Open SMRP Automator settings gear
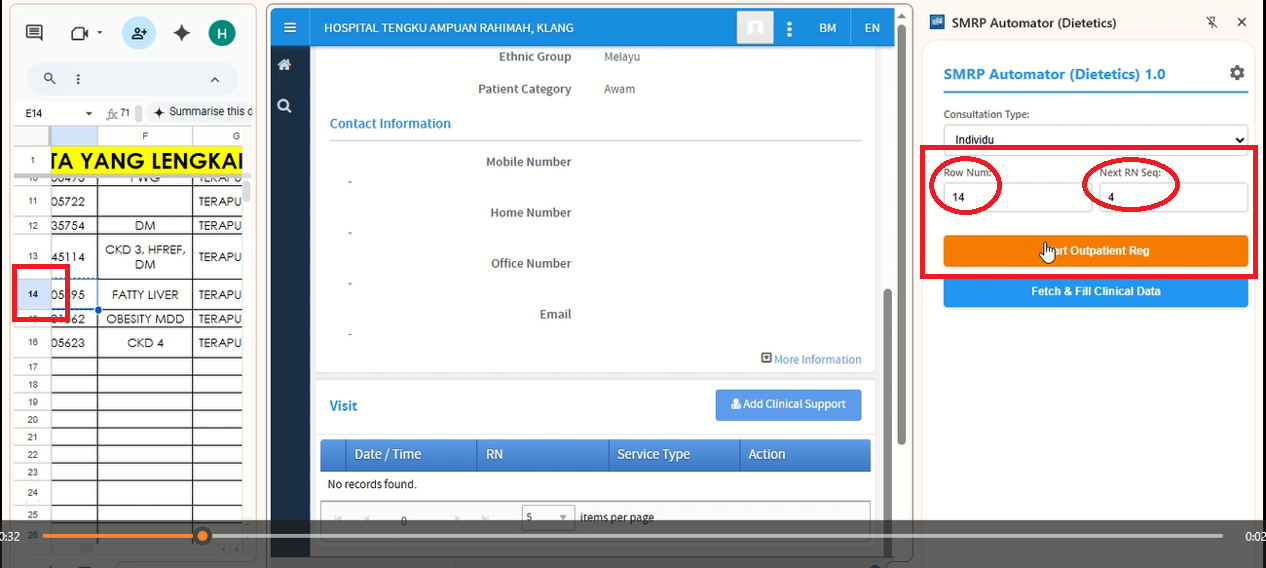Screen dimensions: 1266x568 1237,73
